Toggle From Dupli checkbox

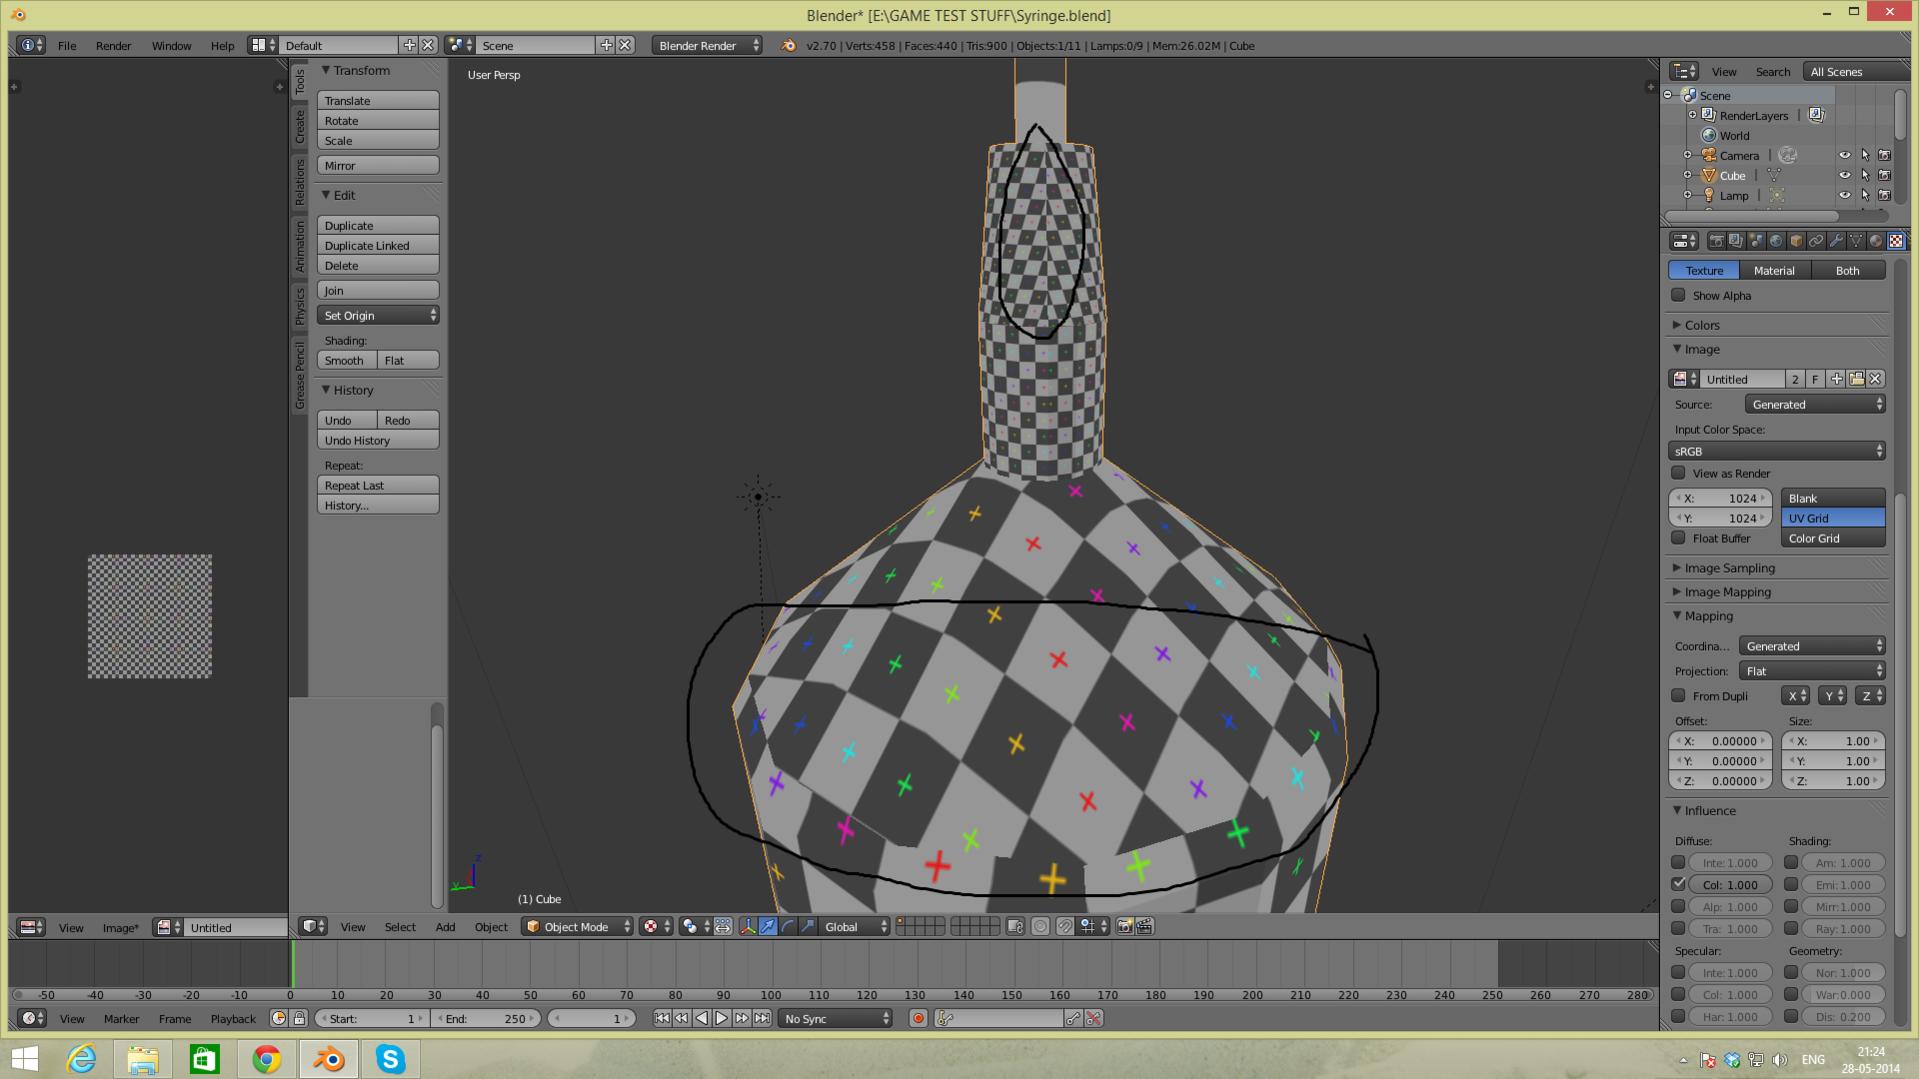[x=1678, y=696]
